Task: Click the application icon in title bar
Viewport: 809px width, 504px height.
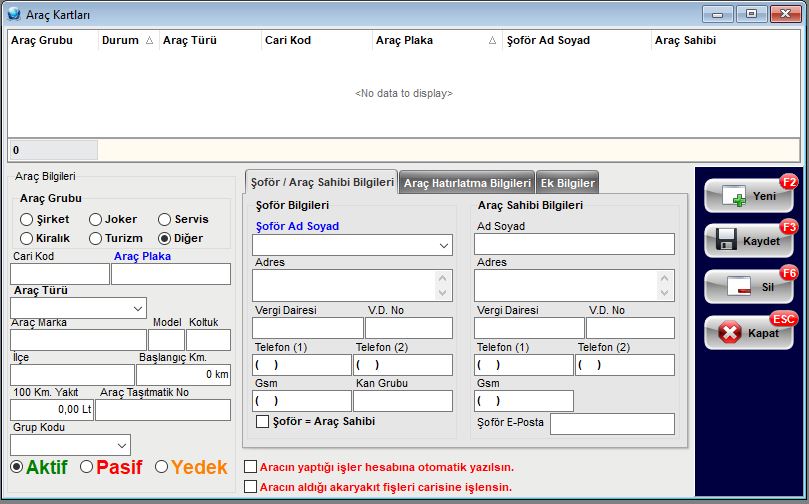Action: point(14,14)
